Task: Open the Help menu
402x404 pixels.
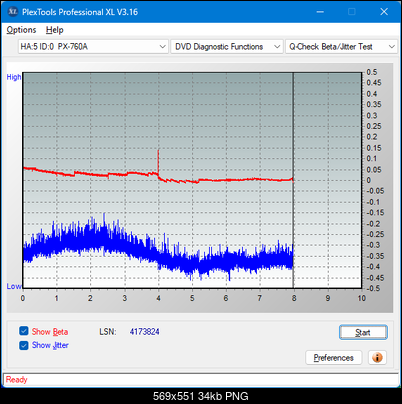Action: [x=55, y=30]
